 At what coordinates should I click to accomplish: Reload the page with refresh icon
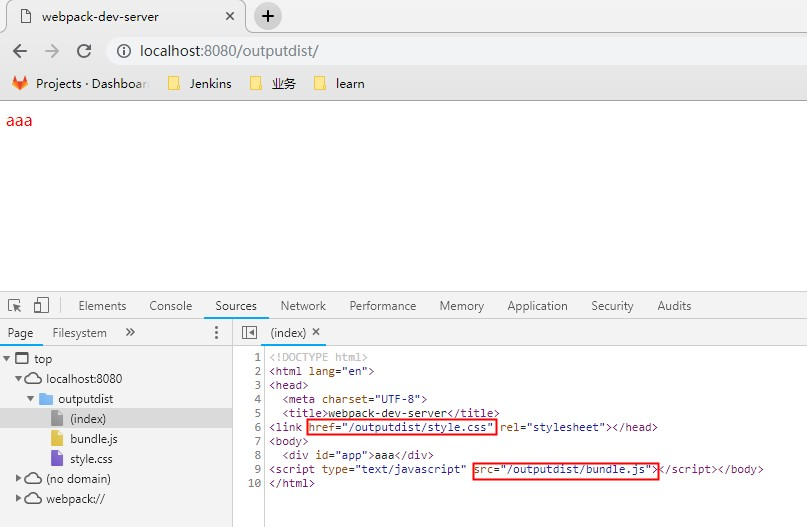[x=84, y=51]
